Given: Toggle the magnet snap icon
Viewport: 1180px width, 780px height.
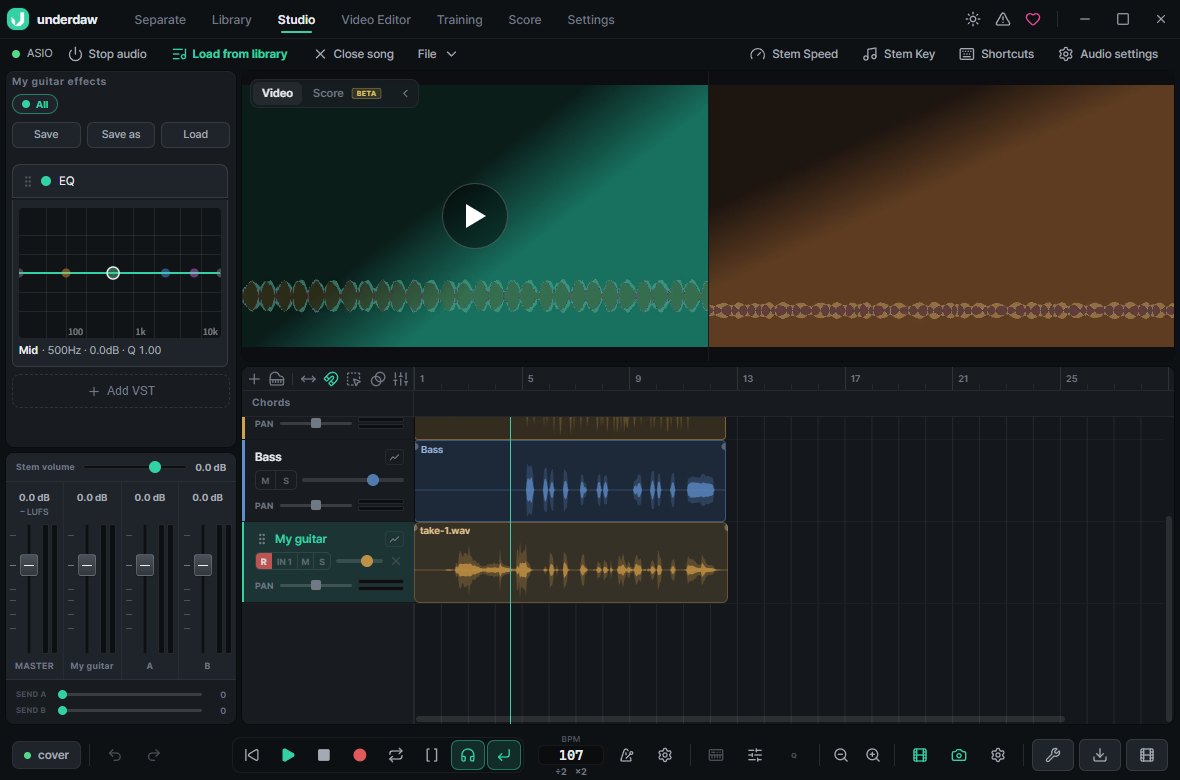Looking at the screenshot, I should pos(330,379).
